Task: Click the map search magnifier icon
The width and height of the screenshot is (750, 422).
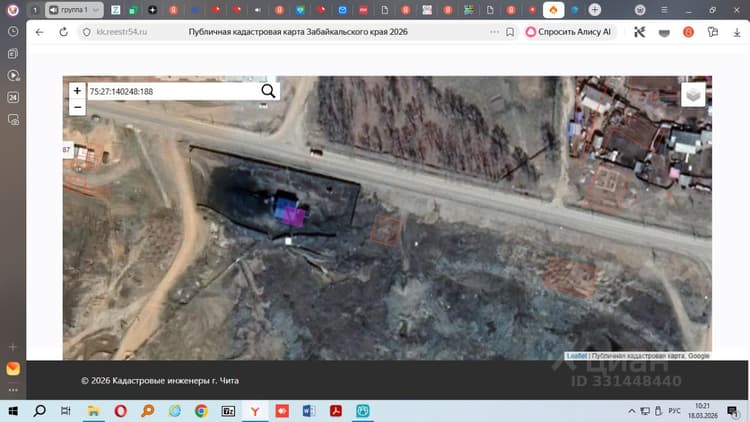Action: tap(268, 91)
